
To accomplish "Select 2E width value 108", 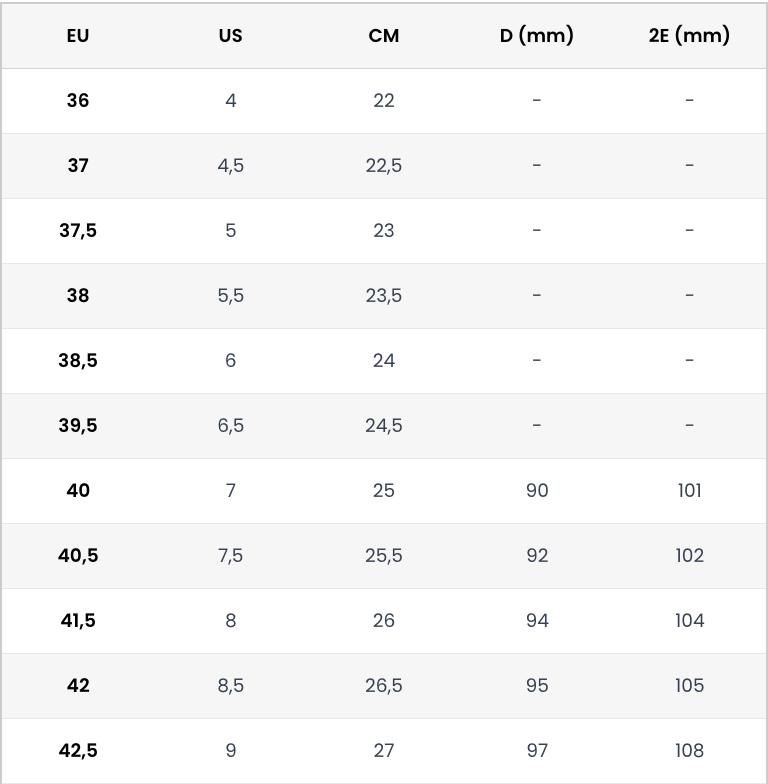I will pos(689,750).
